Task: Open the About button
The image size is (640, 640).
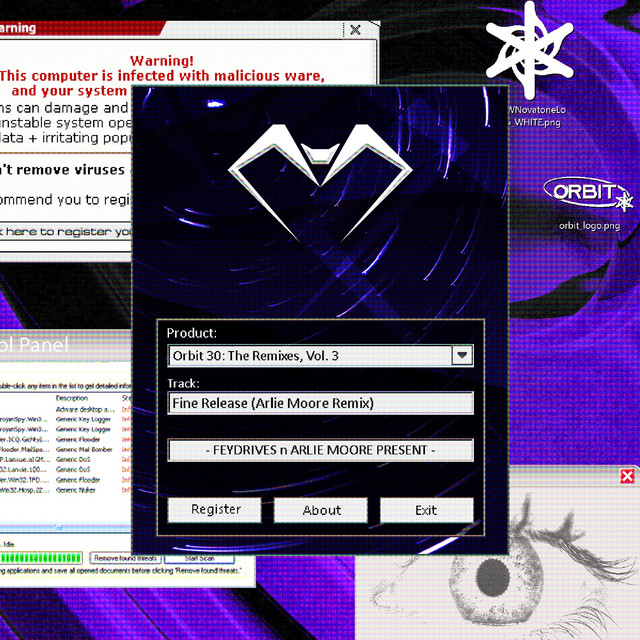Action: (321, 510)
